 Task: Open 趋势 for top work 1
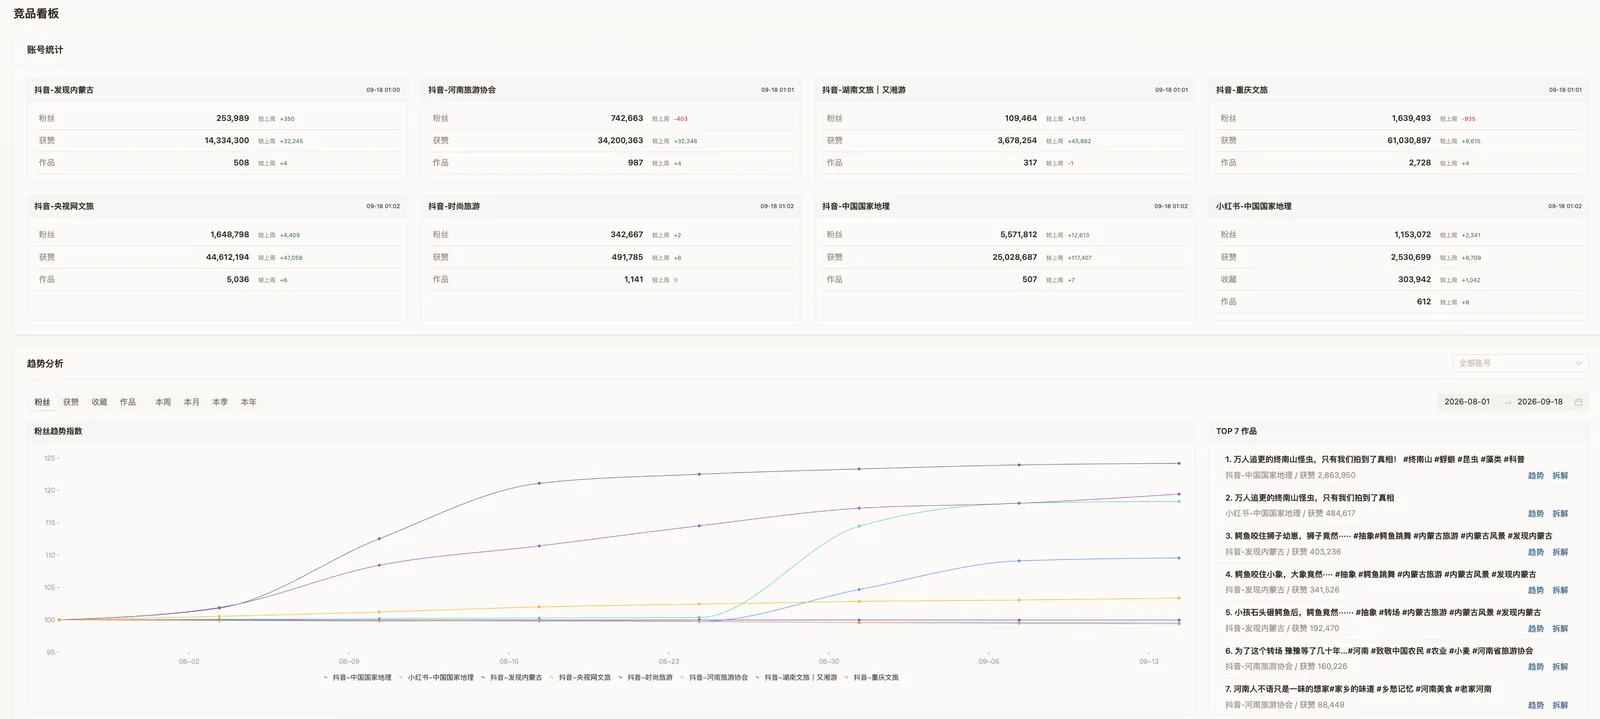1536,476
